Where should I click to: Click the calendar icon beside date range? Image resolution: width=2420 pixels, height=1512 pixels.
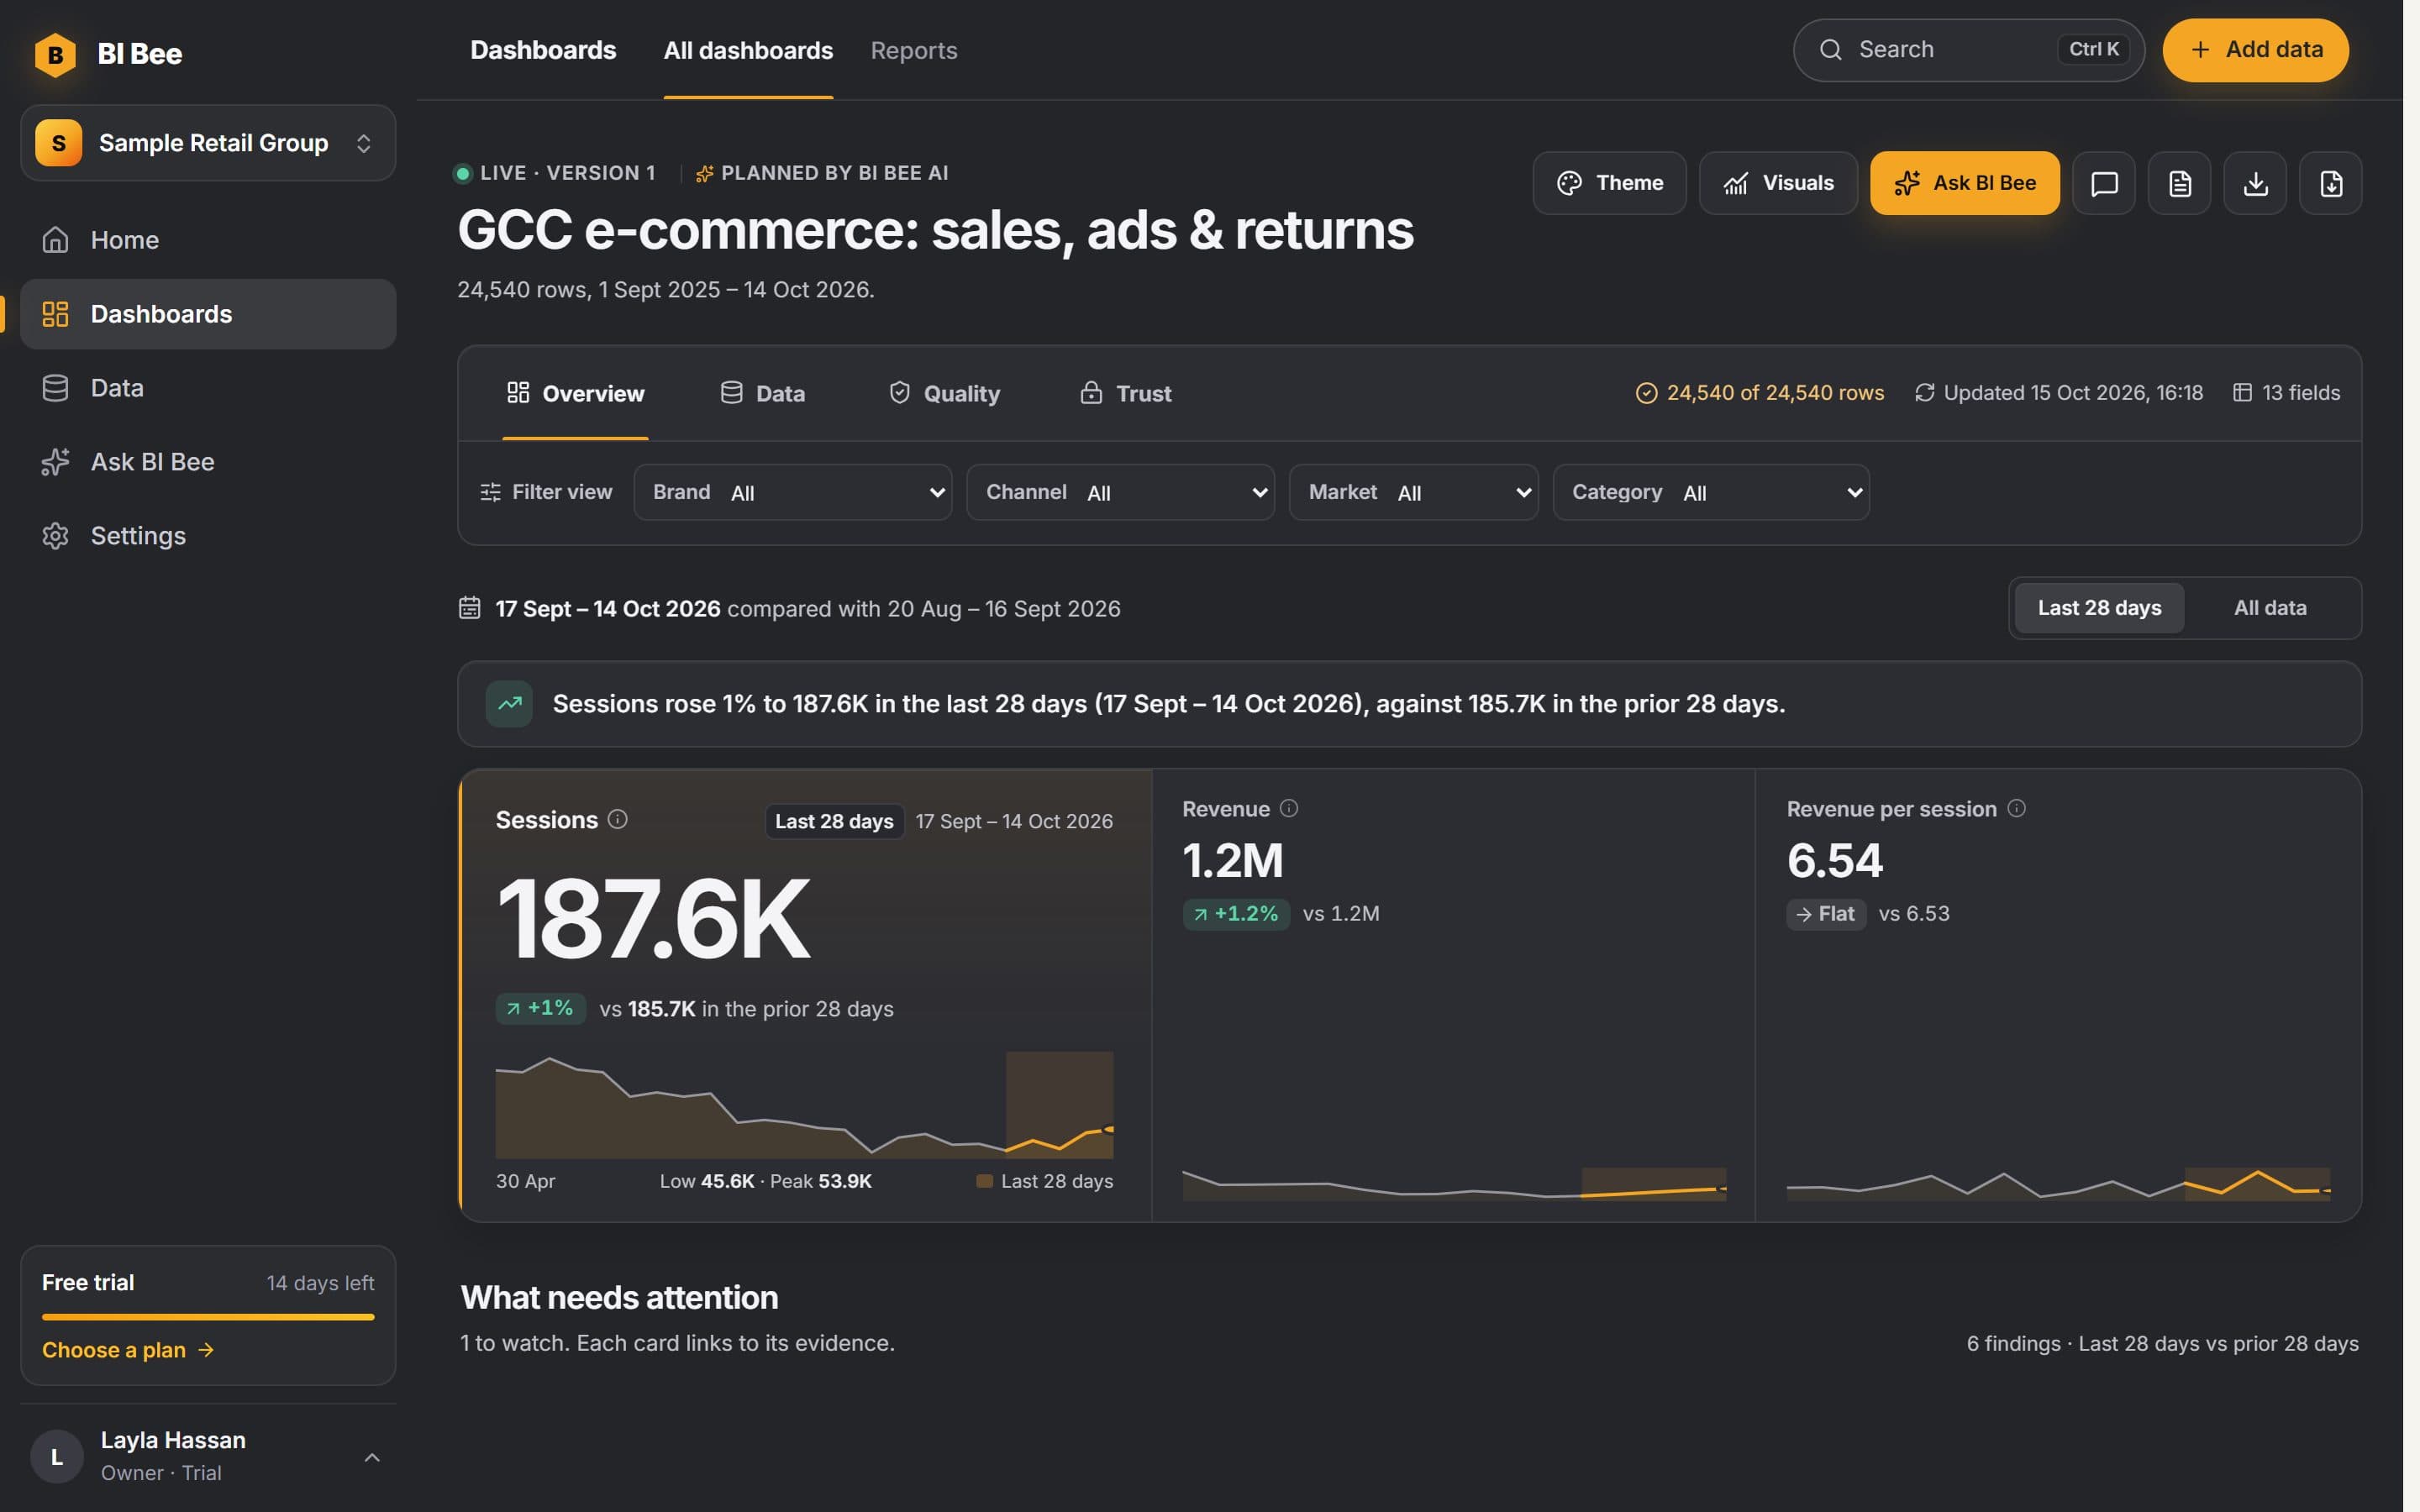coord(469,608)
